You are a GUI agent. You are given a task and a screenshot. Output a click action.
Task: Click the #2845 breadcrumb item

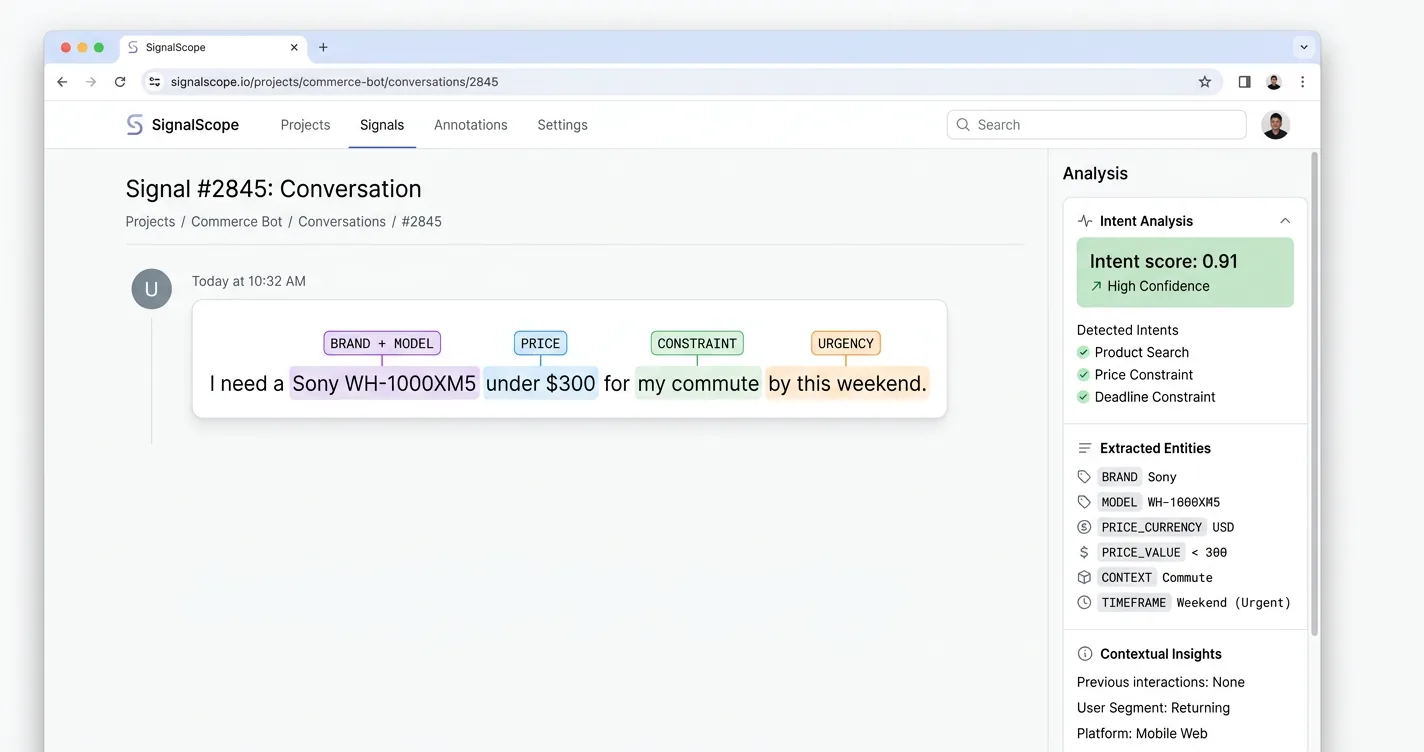click(422, 222)
